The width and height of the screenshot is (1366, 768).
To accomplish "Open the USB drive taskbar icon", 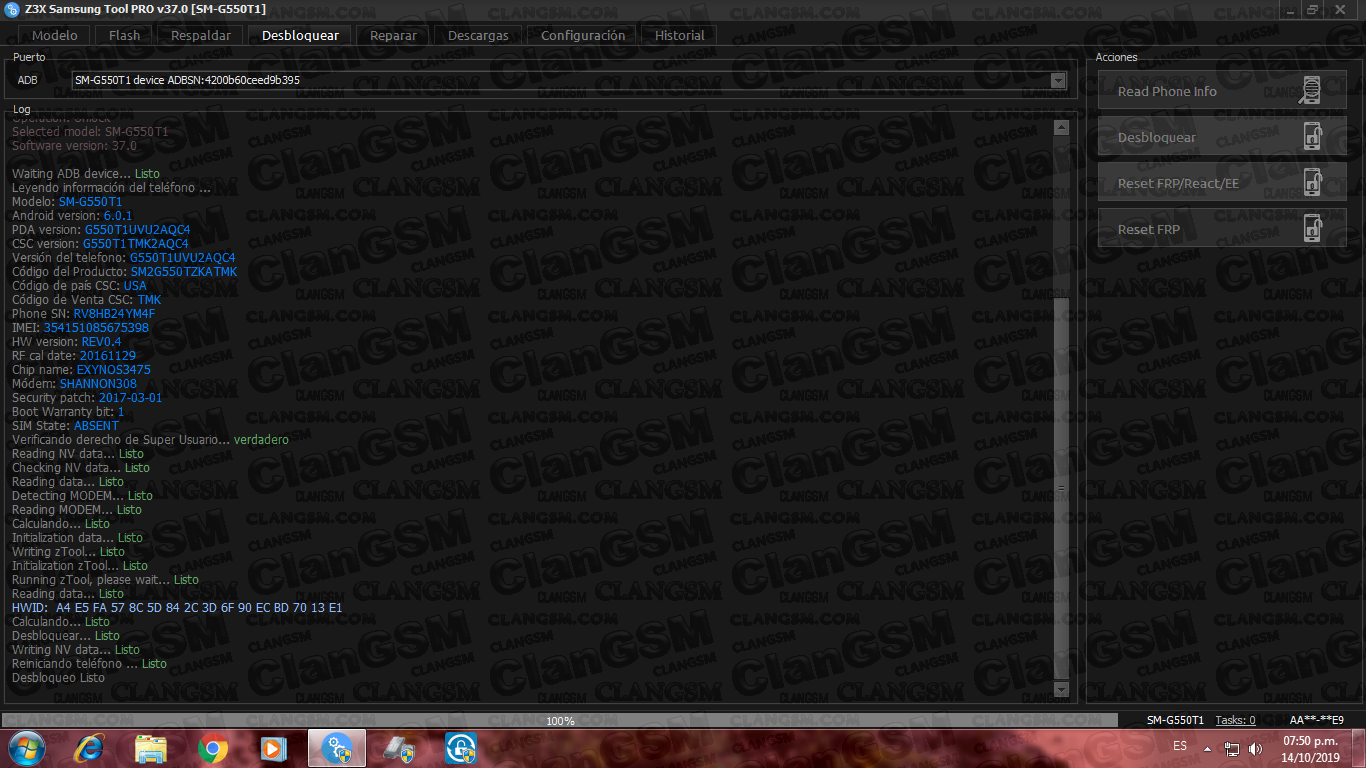I will coord(399,748).
